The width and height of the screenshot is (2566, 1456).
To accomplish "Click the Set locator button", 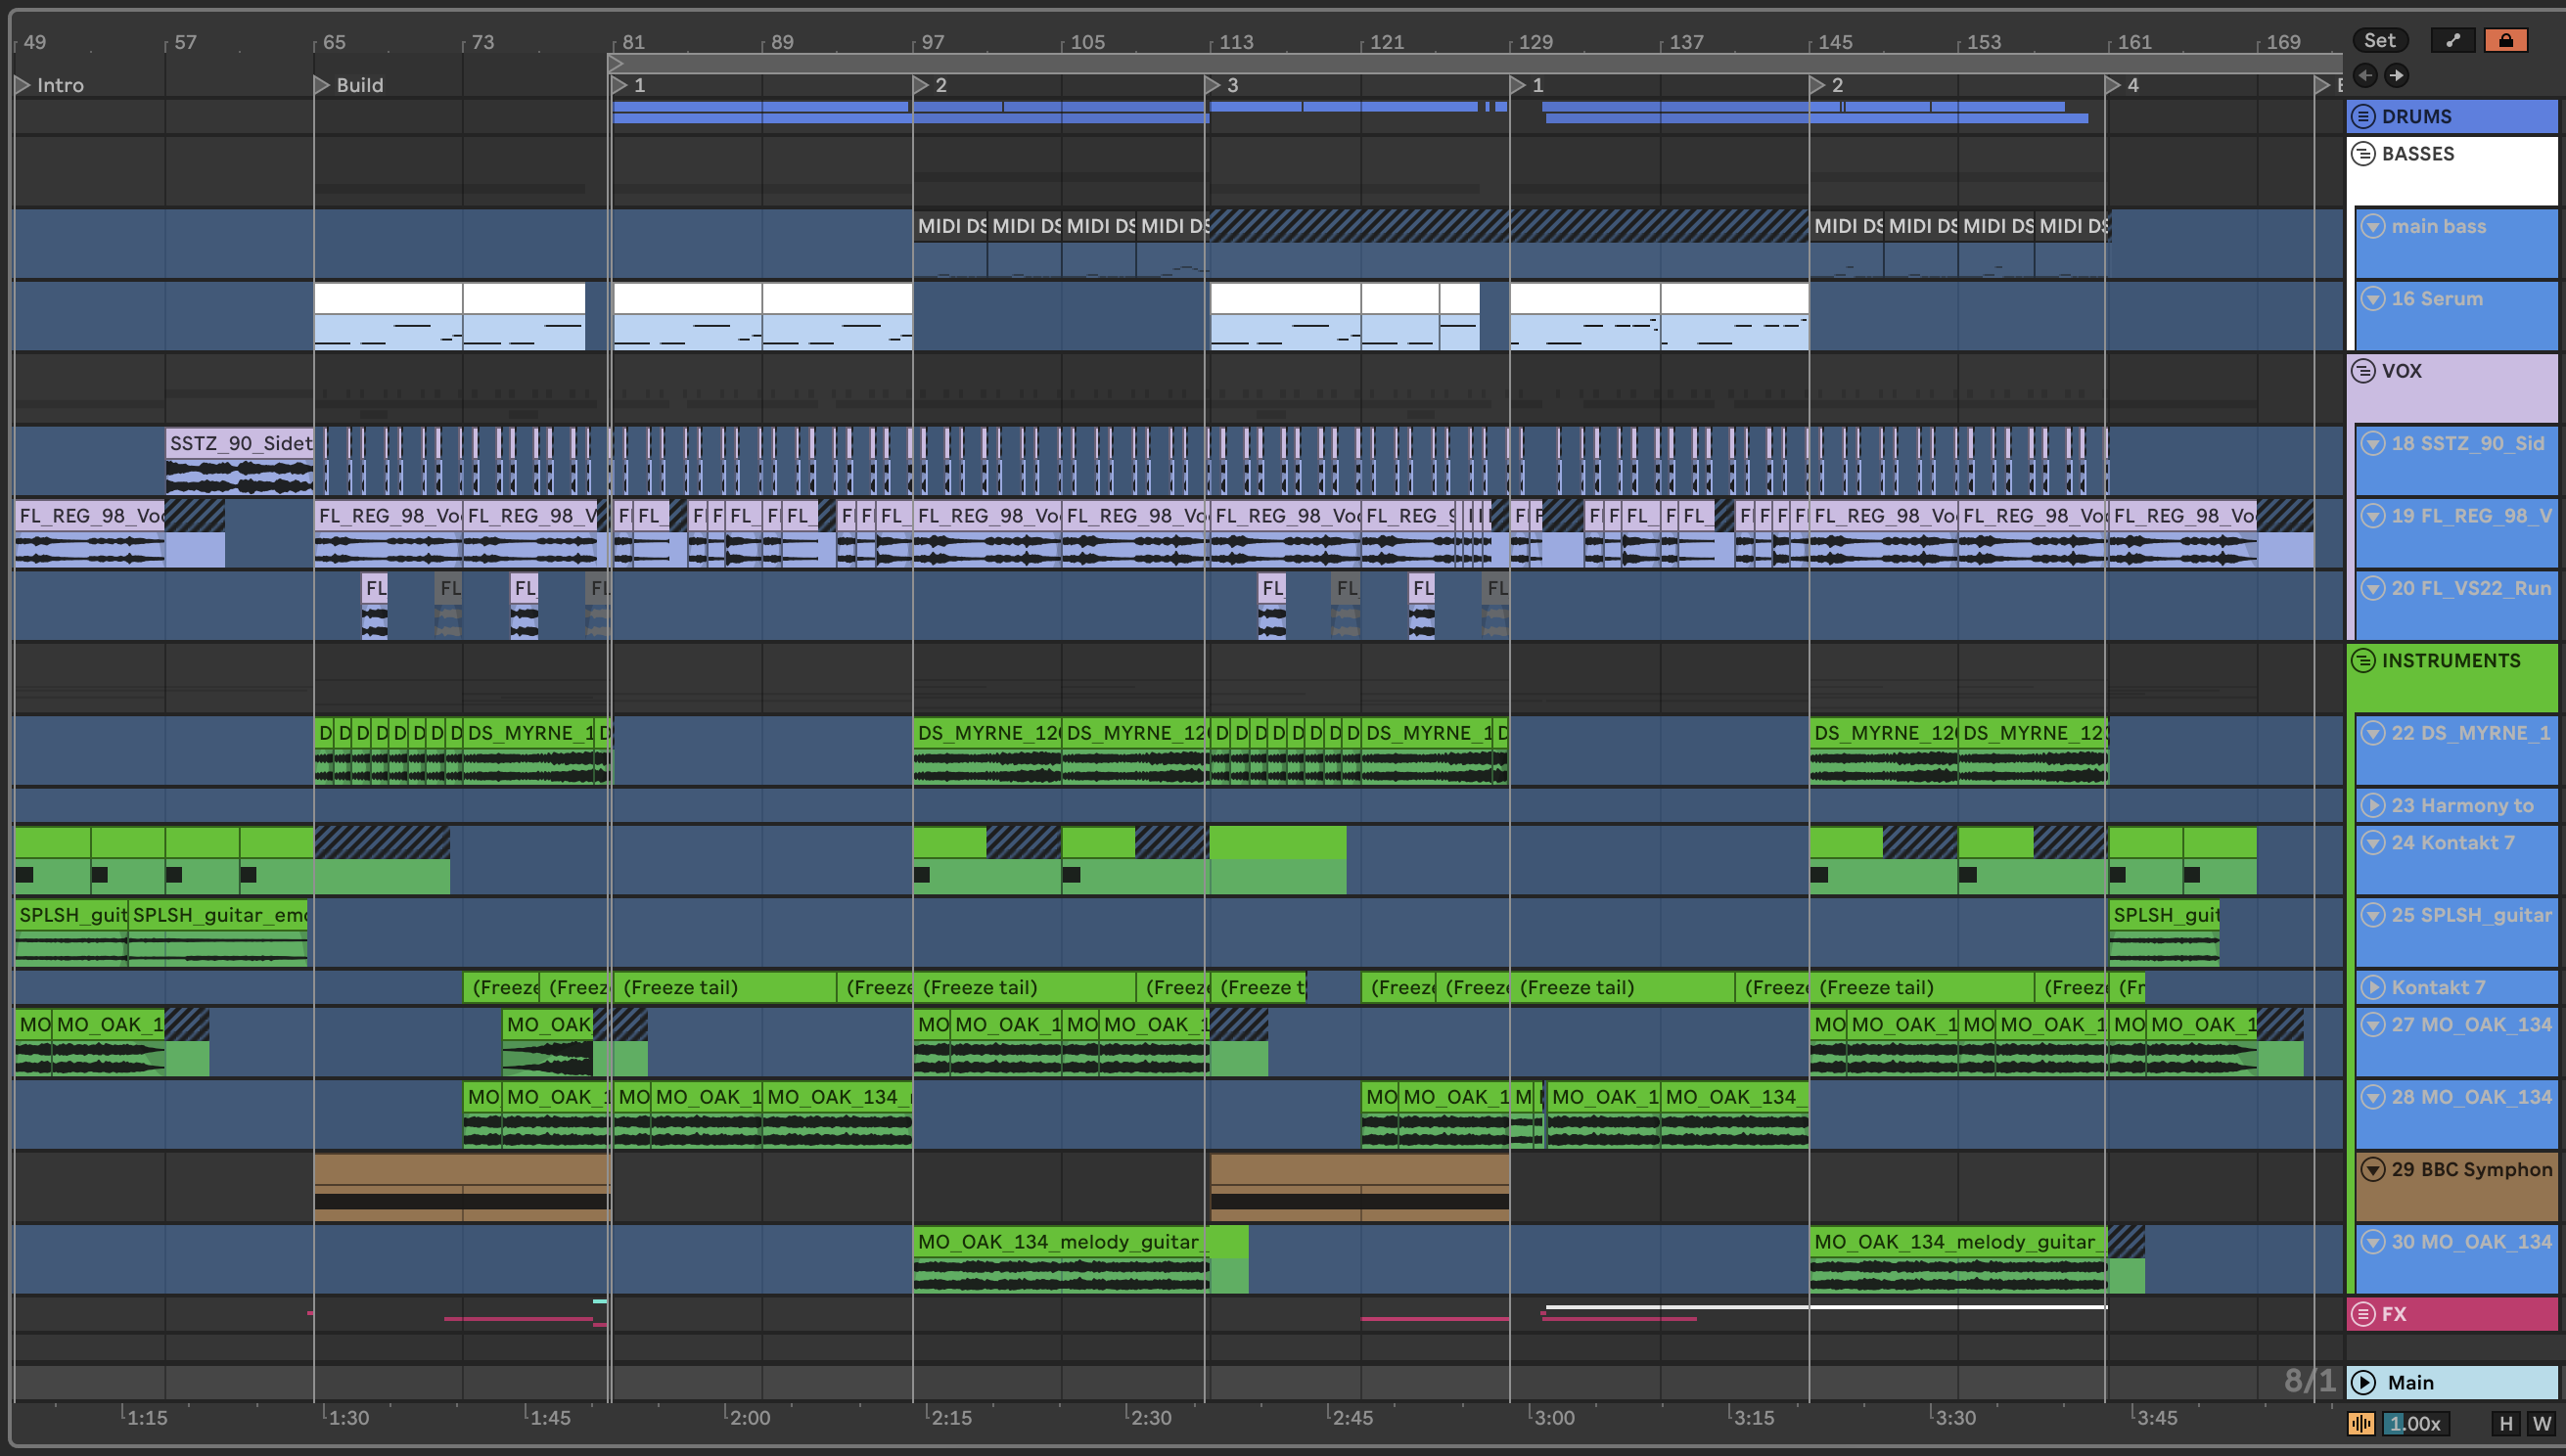I will pyautogui.click(x=2379, y=40).
